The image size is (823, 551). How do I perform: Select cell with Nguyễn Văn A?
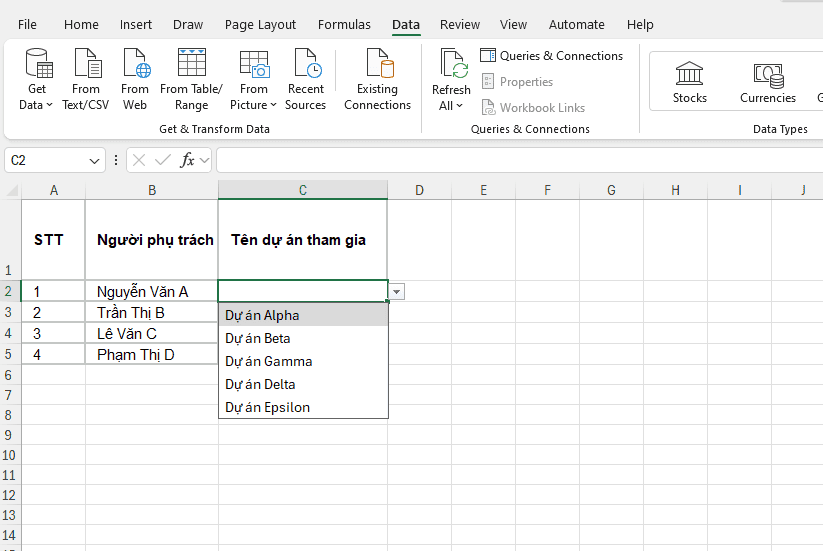coord(152,291)
